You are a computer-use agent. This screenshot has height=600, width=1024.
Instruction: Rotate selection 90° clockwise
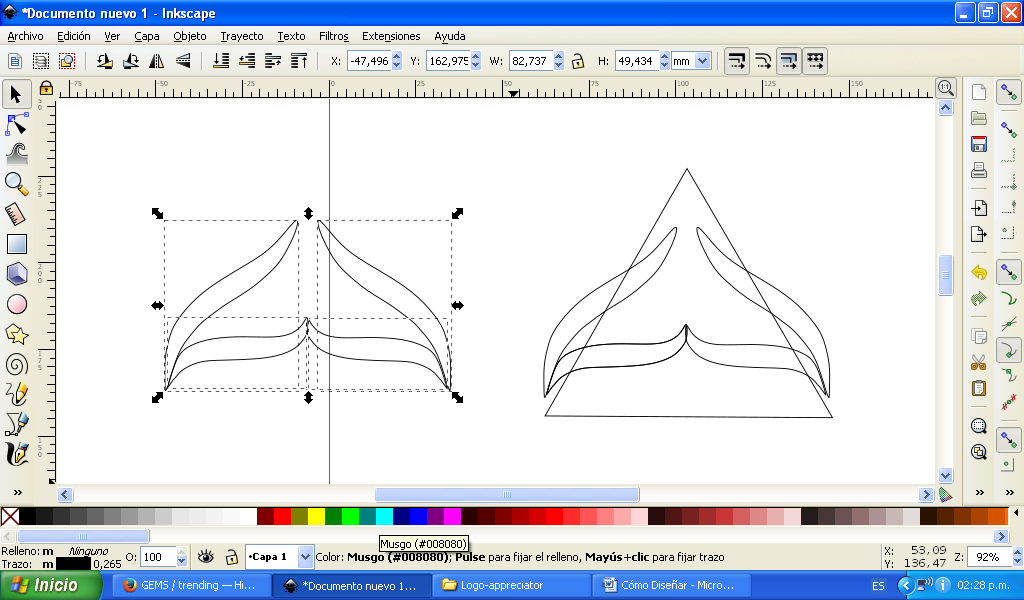pos(131,61)
